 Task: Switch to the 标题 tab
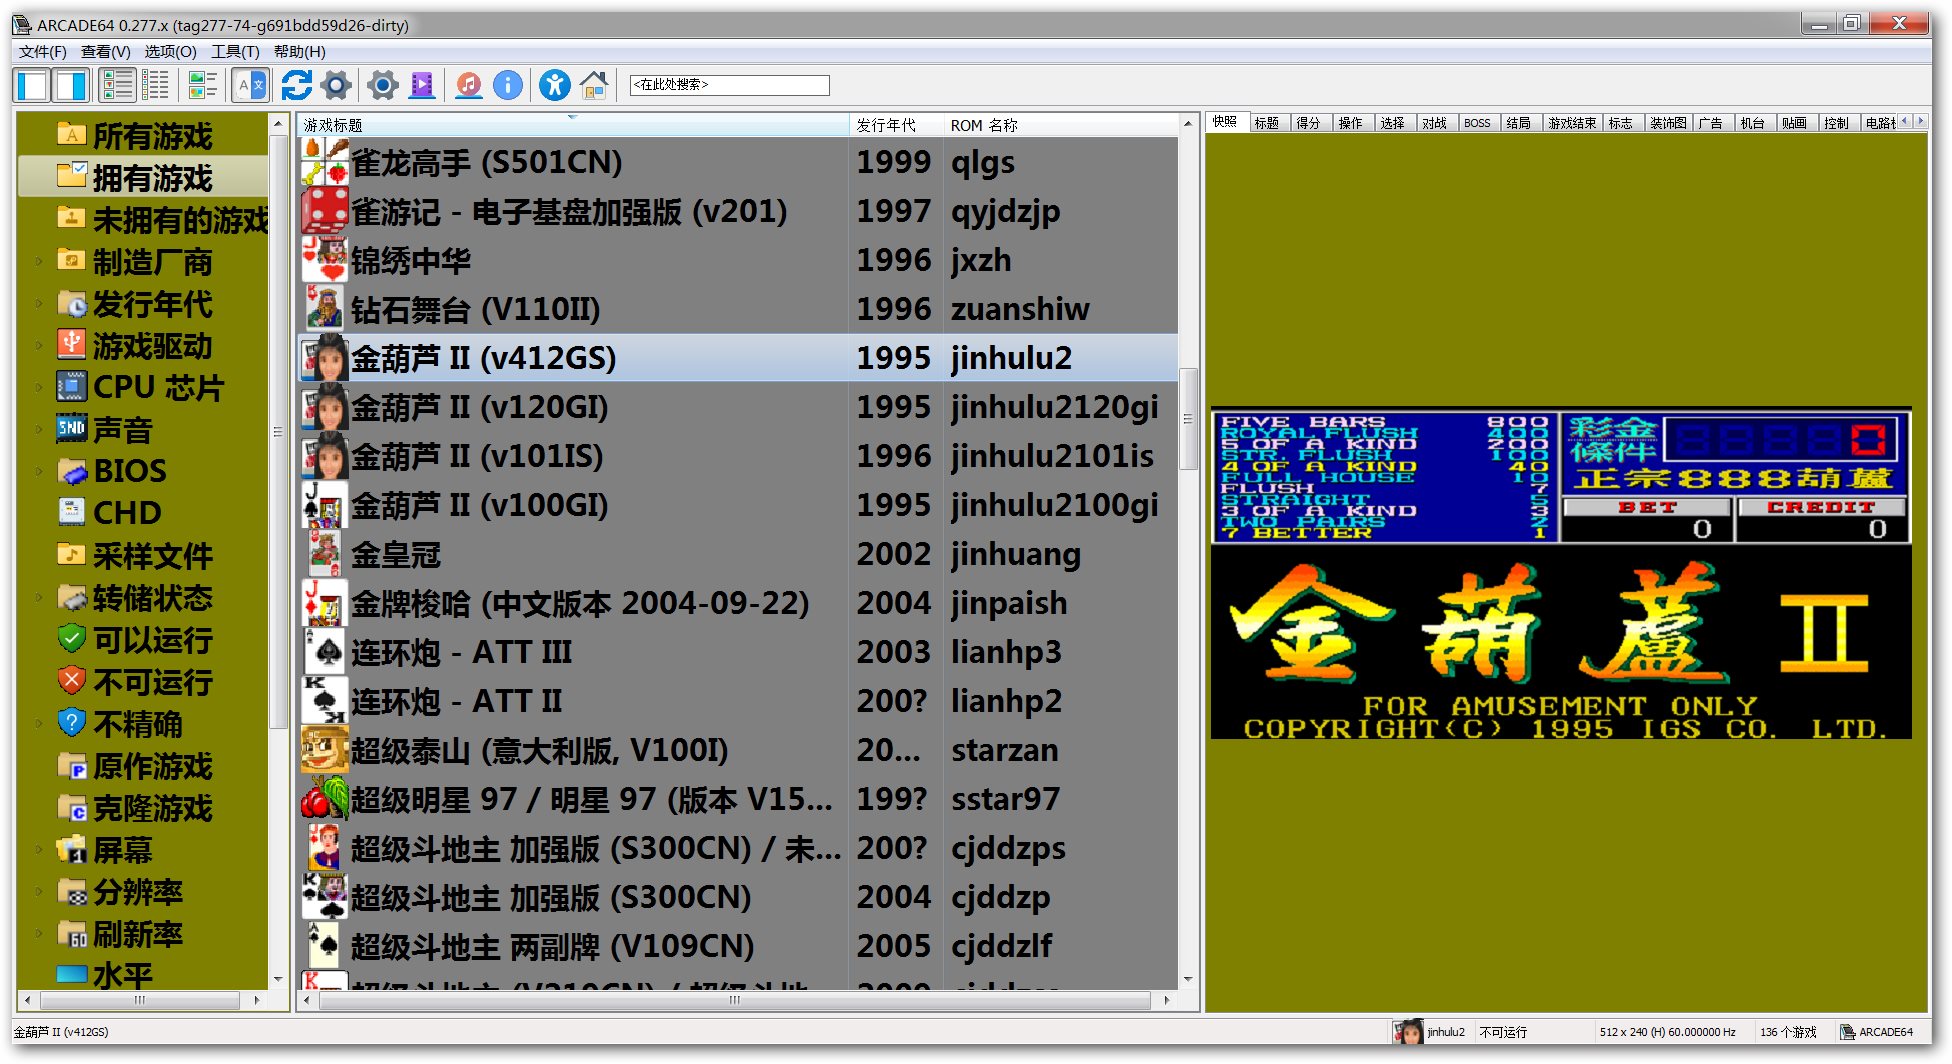[x=1267, y=123]
